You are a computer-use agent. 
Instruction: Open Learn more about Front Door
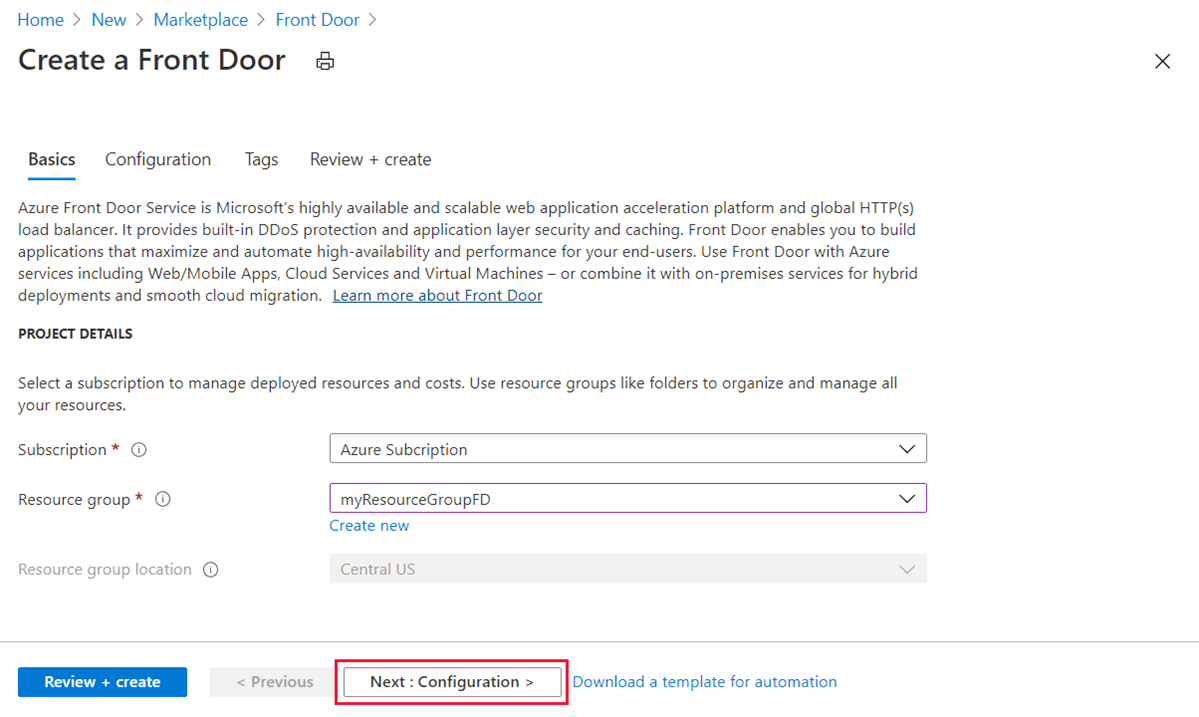(437, 295)
